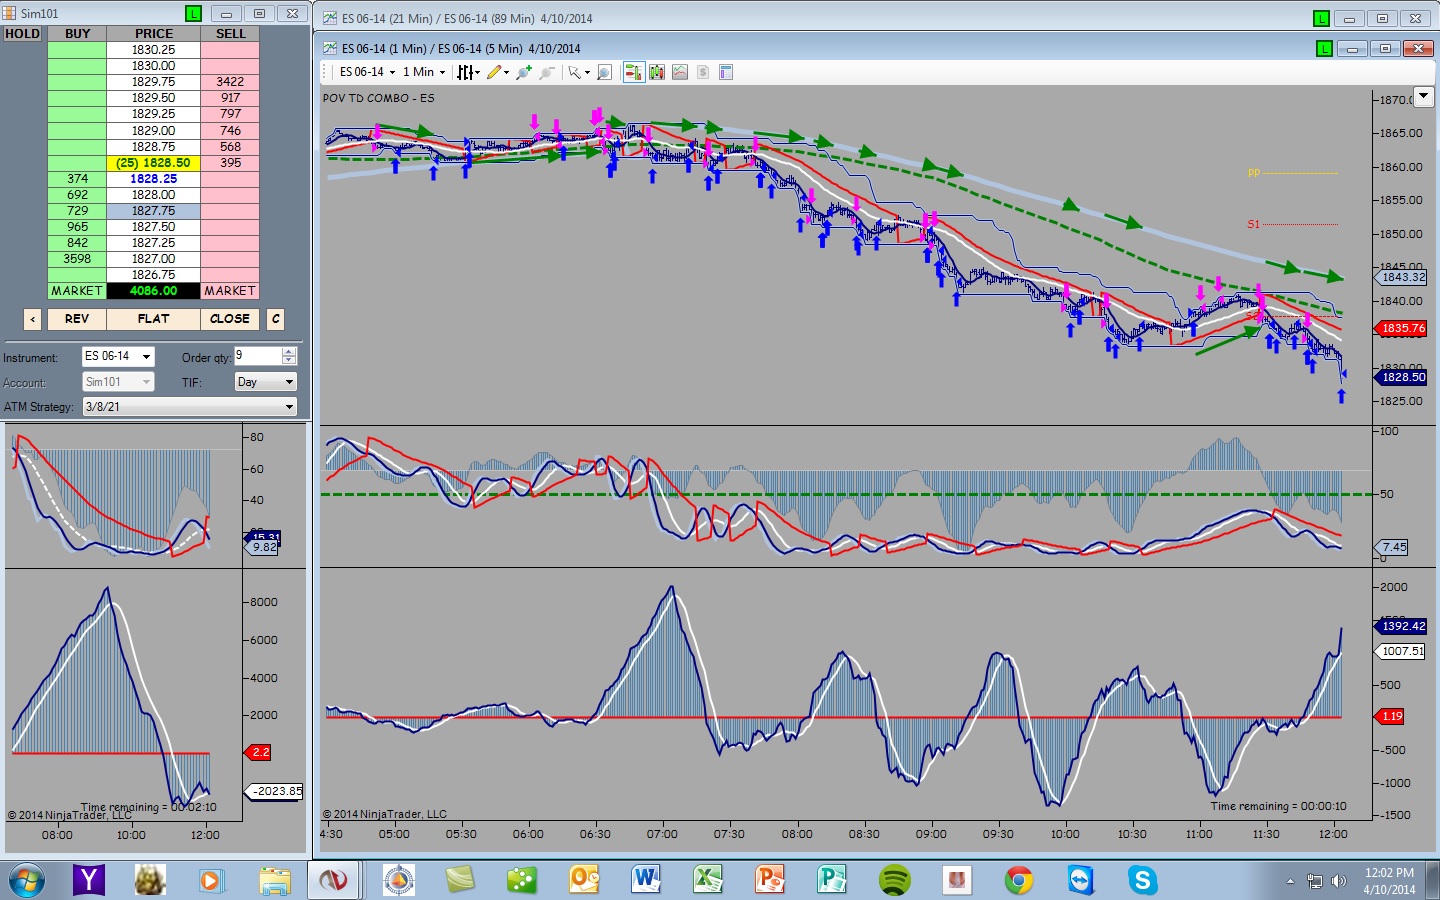1440x900 pixels.
Task: Open the Instrument dropdown in Sim101 panel
Action: point(118,356)
